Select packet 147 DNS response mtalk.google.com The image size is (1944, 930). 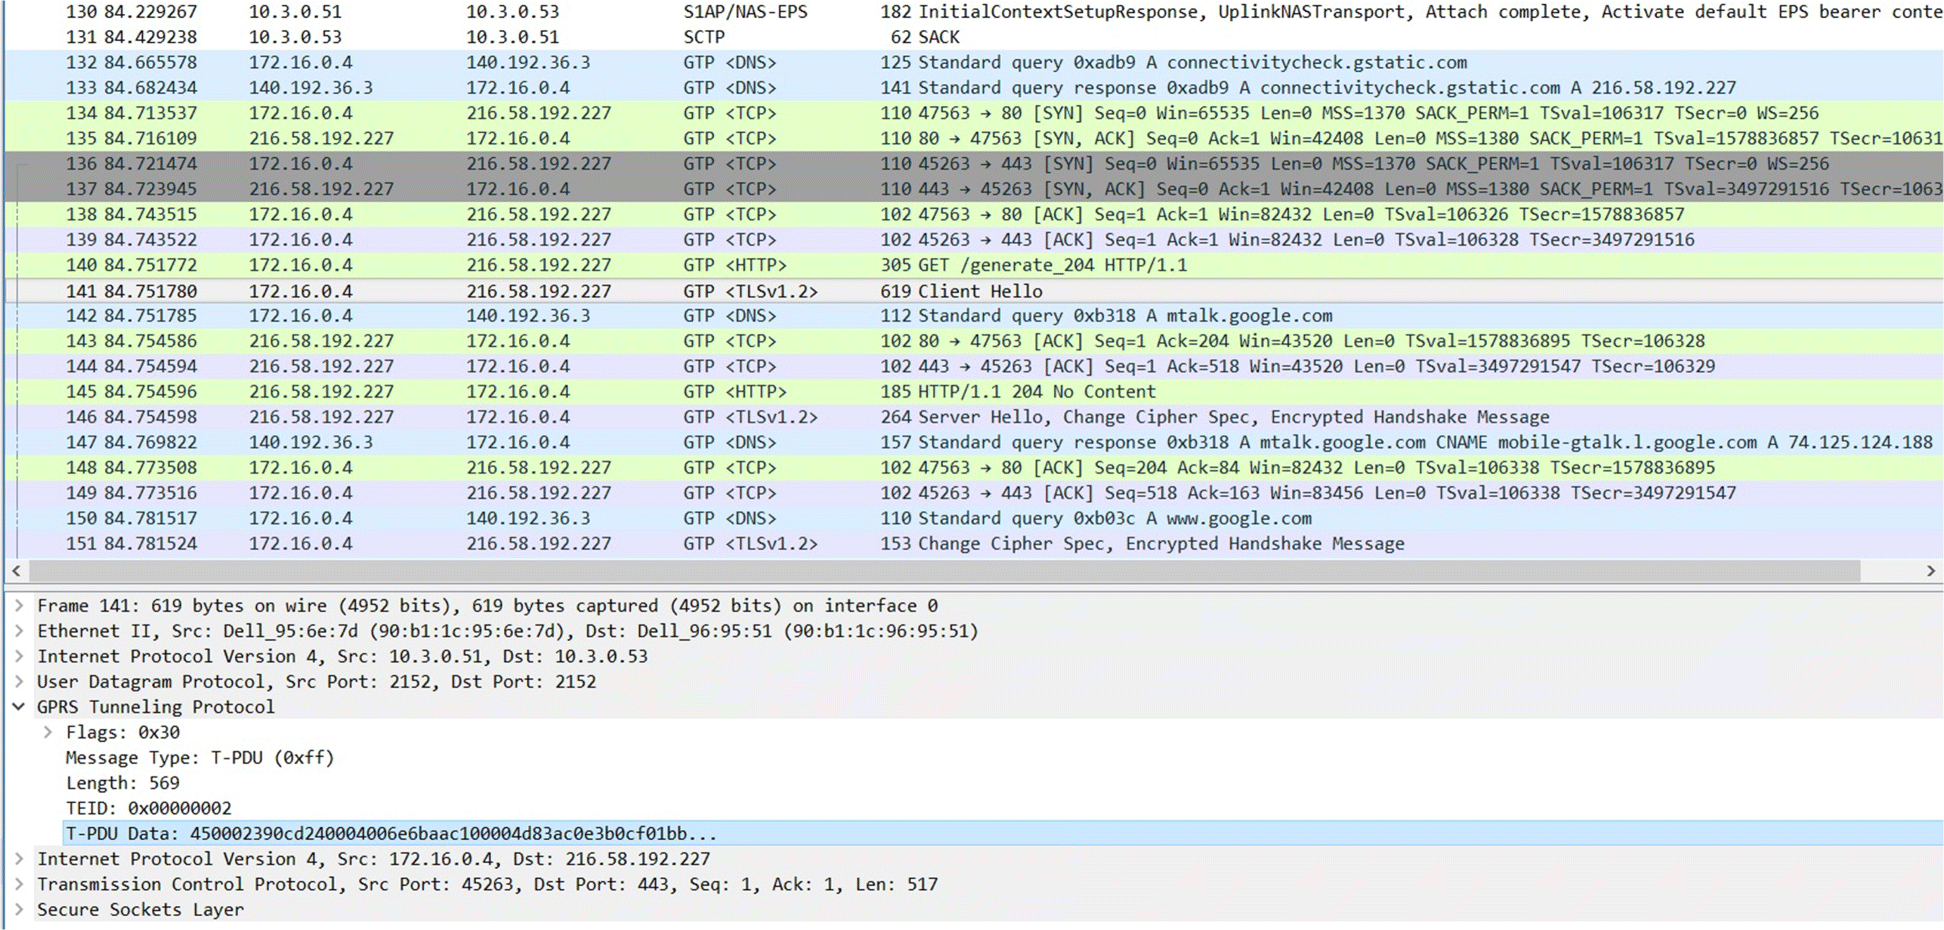(x=975, y=442)
